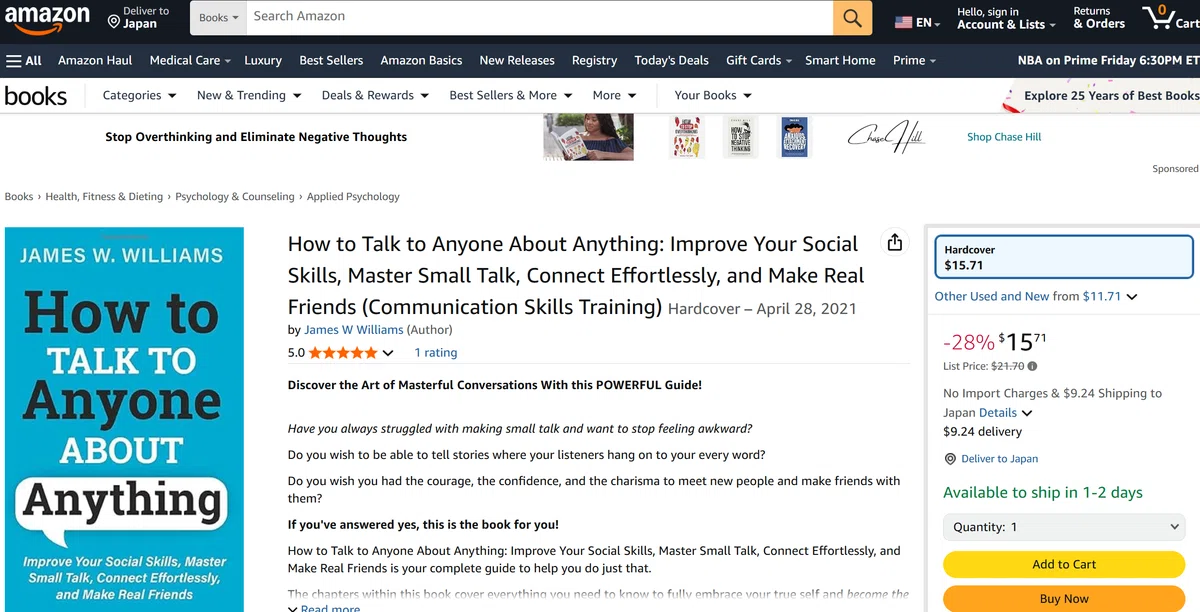This screenshot has height=612, width=1200.
Task: Click the Health, Fitness & Dieting breadcrumb
Action: point(104,197)
